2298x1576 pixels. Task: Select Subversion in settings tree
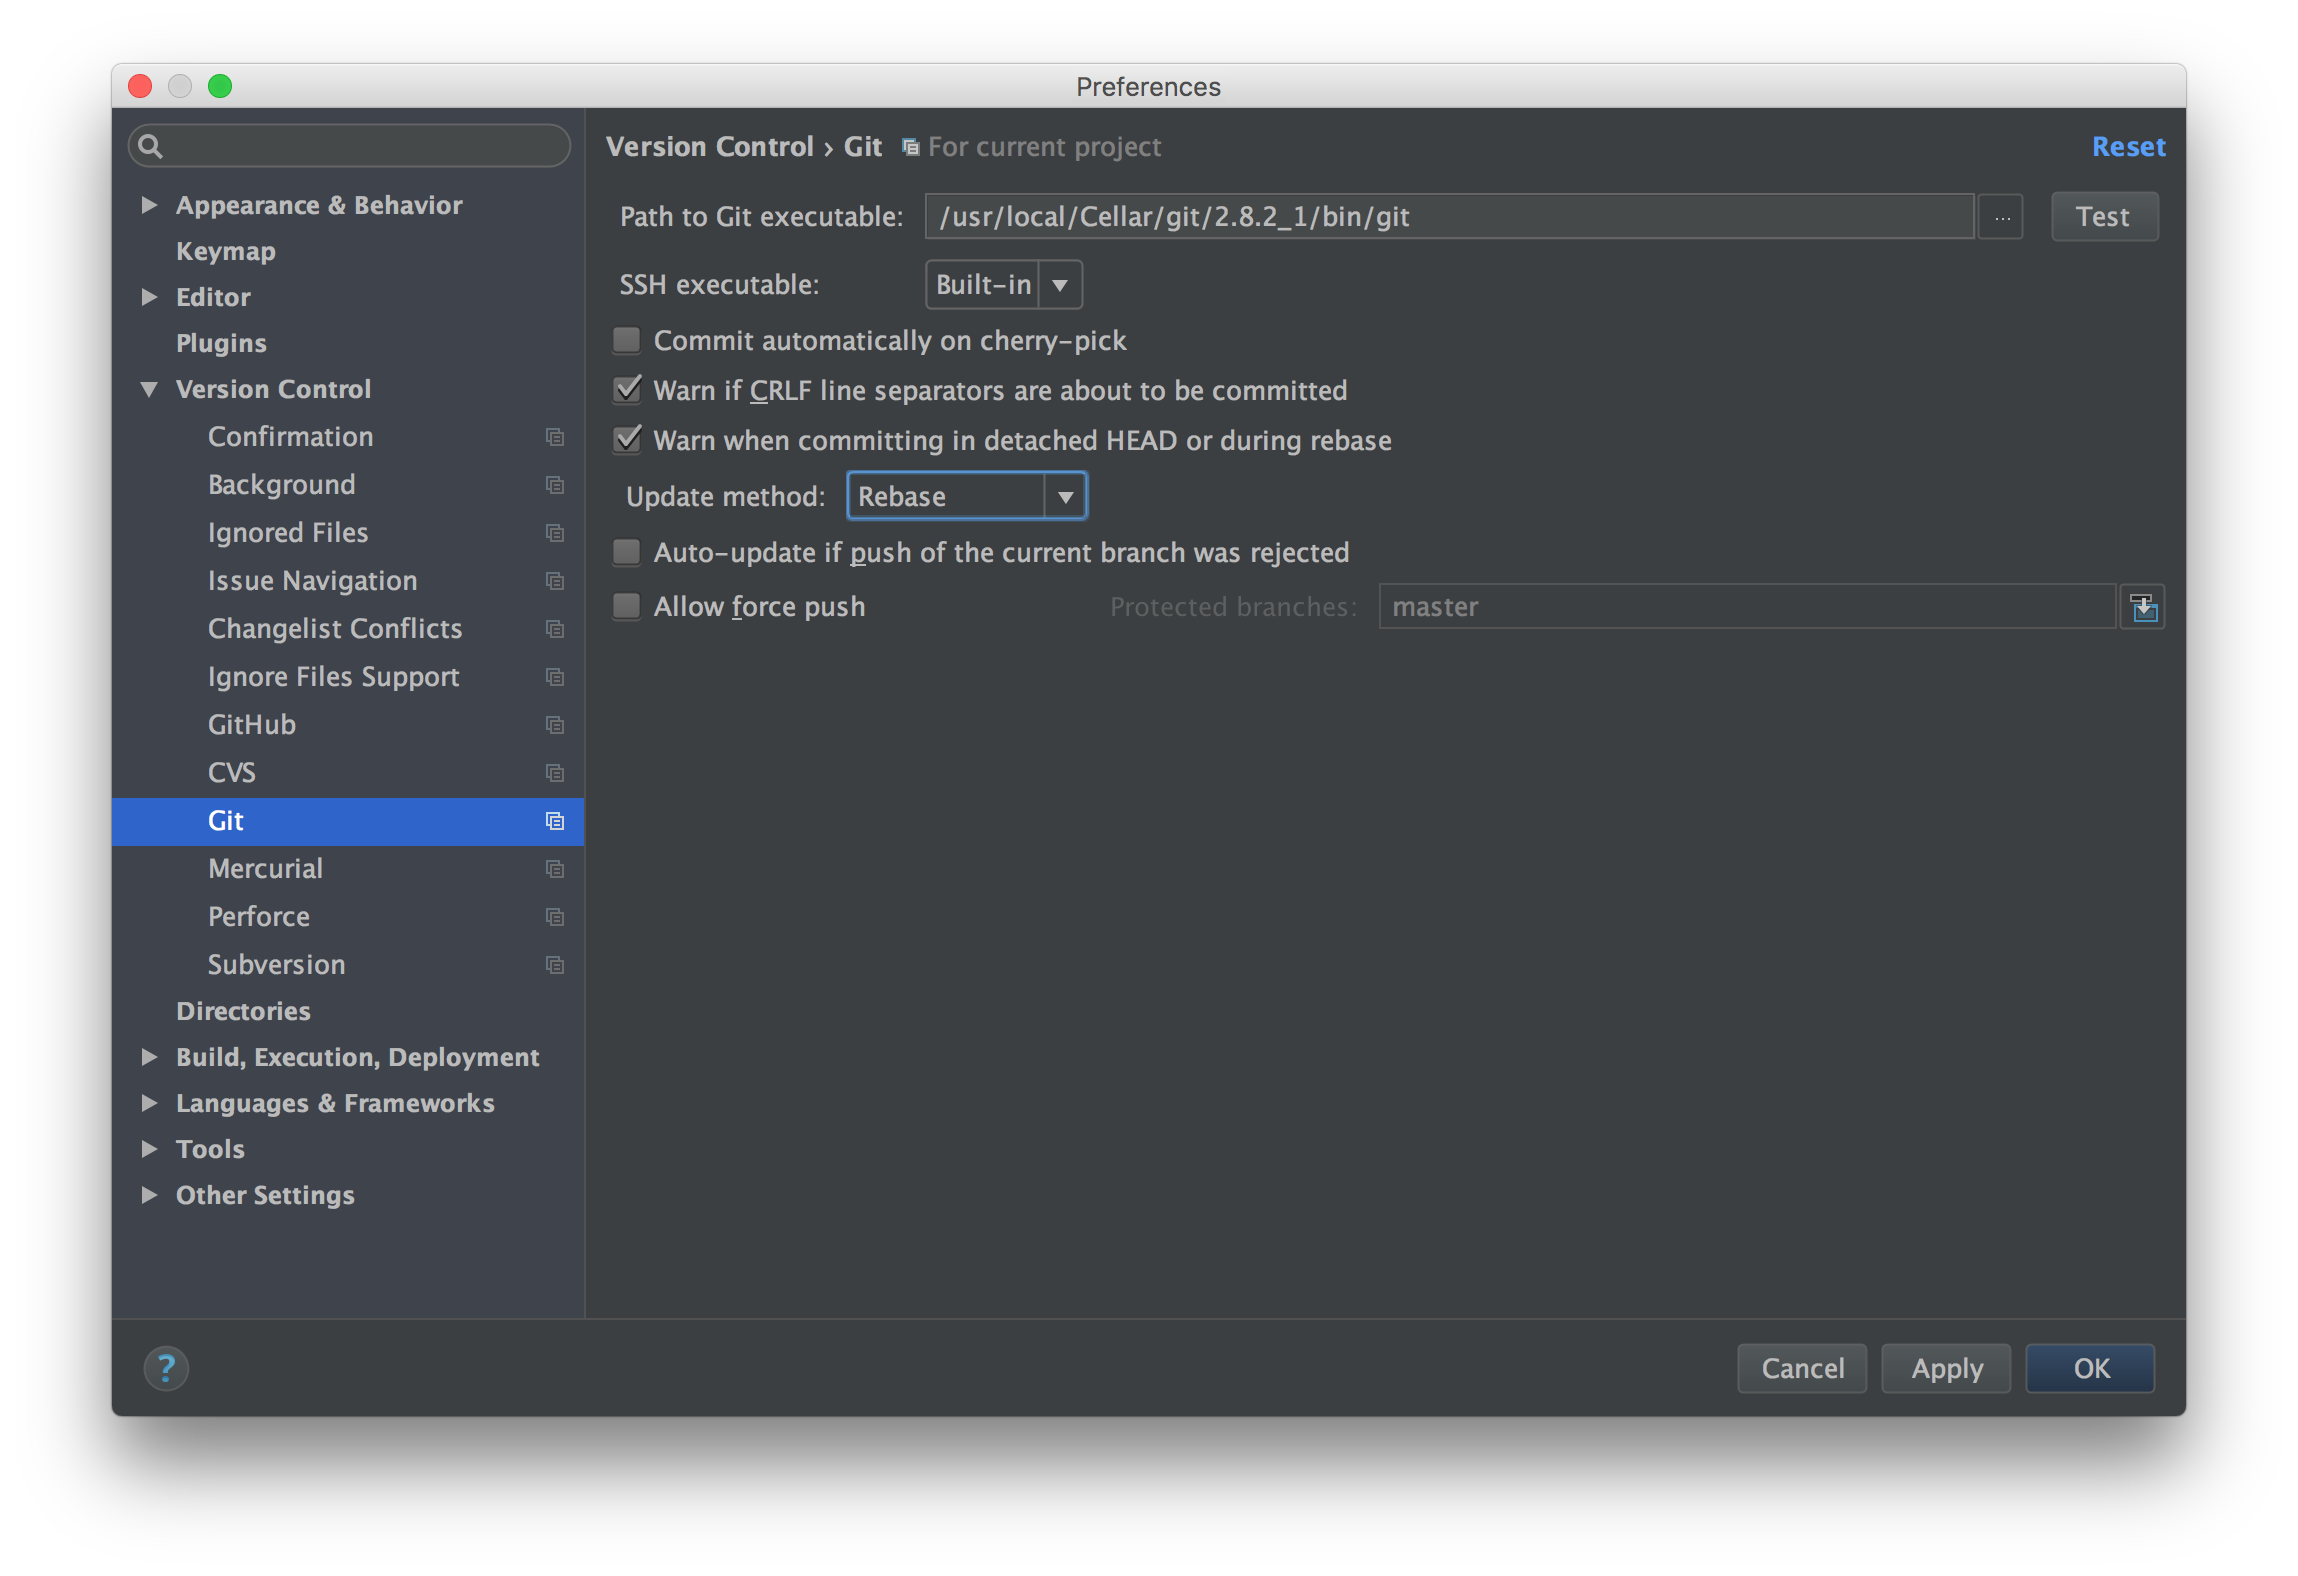pos(276,965)
